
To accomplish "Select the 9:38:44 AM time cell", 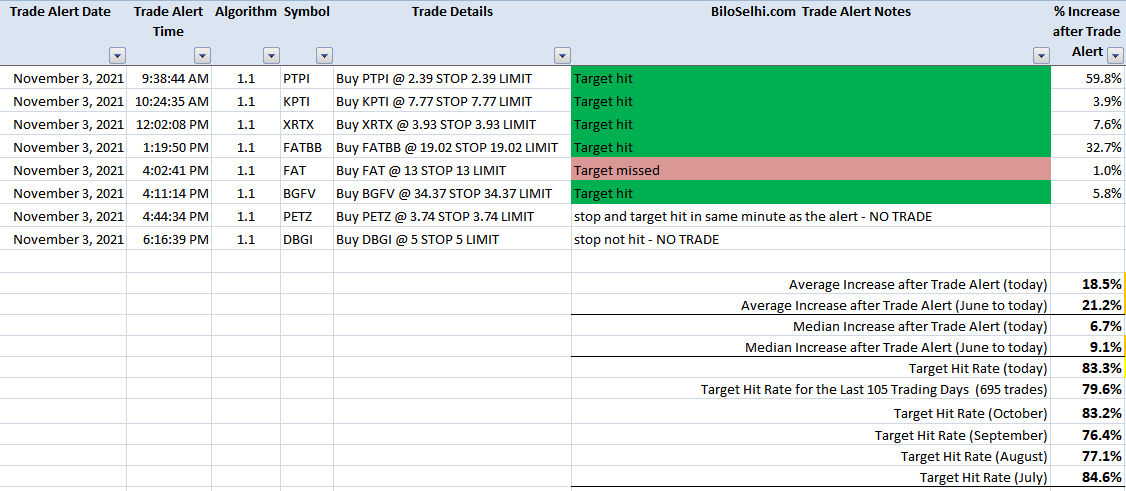I will pyautogui.click(x=169, y=78).
